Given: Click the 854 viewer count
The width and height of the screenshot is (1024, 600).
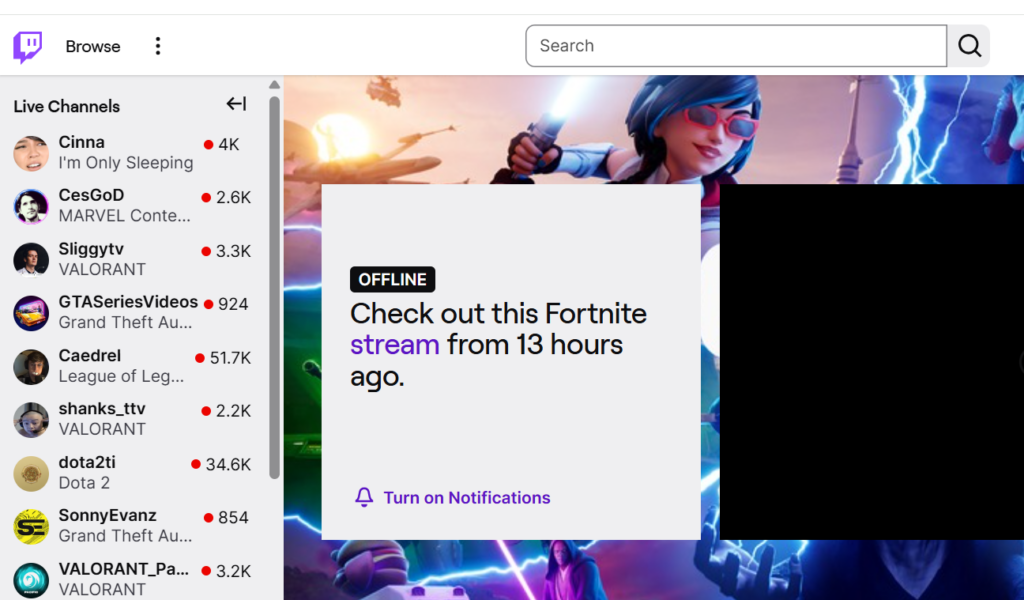Looking at the screenshot, I should (233, 518).
